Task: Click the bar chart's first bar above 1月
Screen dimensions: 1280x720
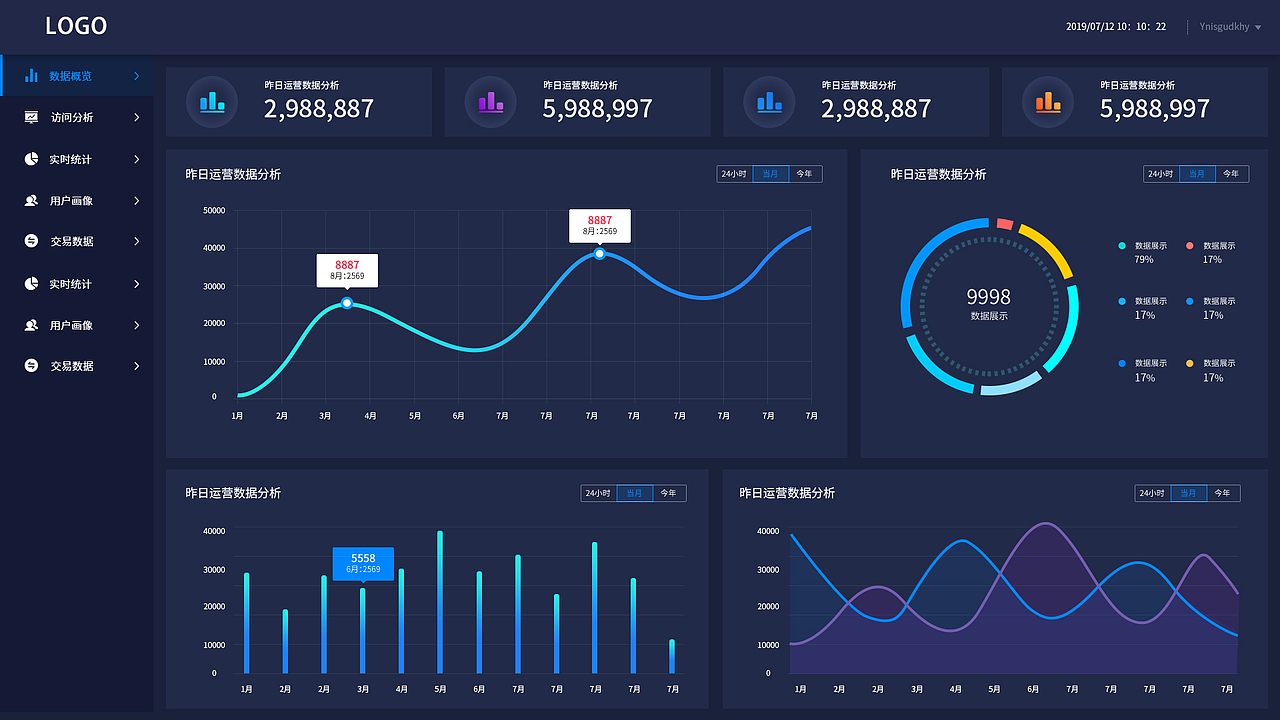Action: pyautogui.click(x=247, y=623)
